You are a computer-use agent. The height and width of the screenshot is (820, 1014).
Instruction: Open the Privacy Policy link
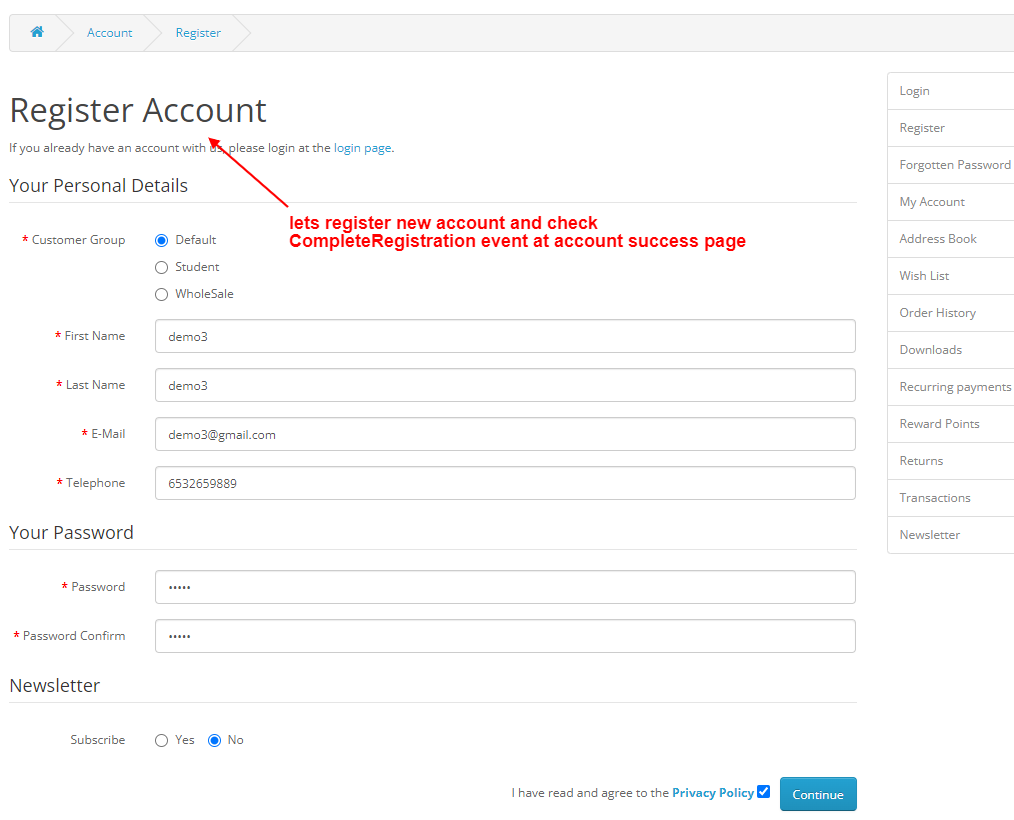pos(713,793)
